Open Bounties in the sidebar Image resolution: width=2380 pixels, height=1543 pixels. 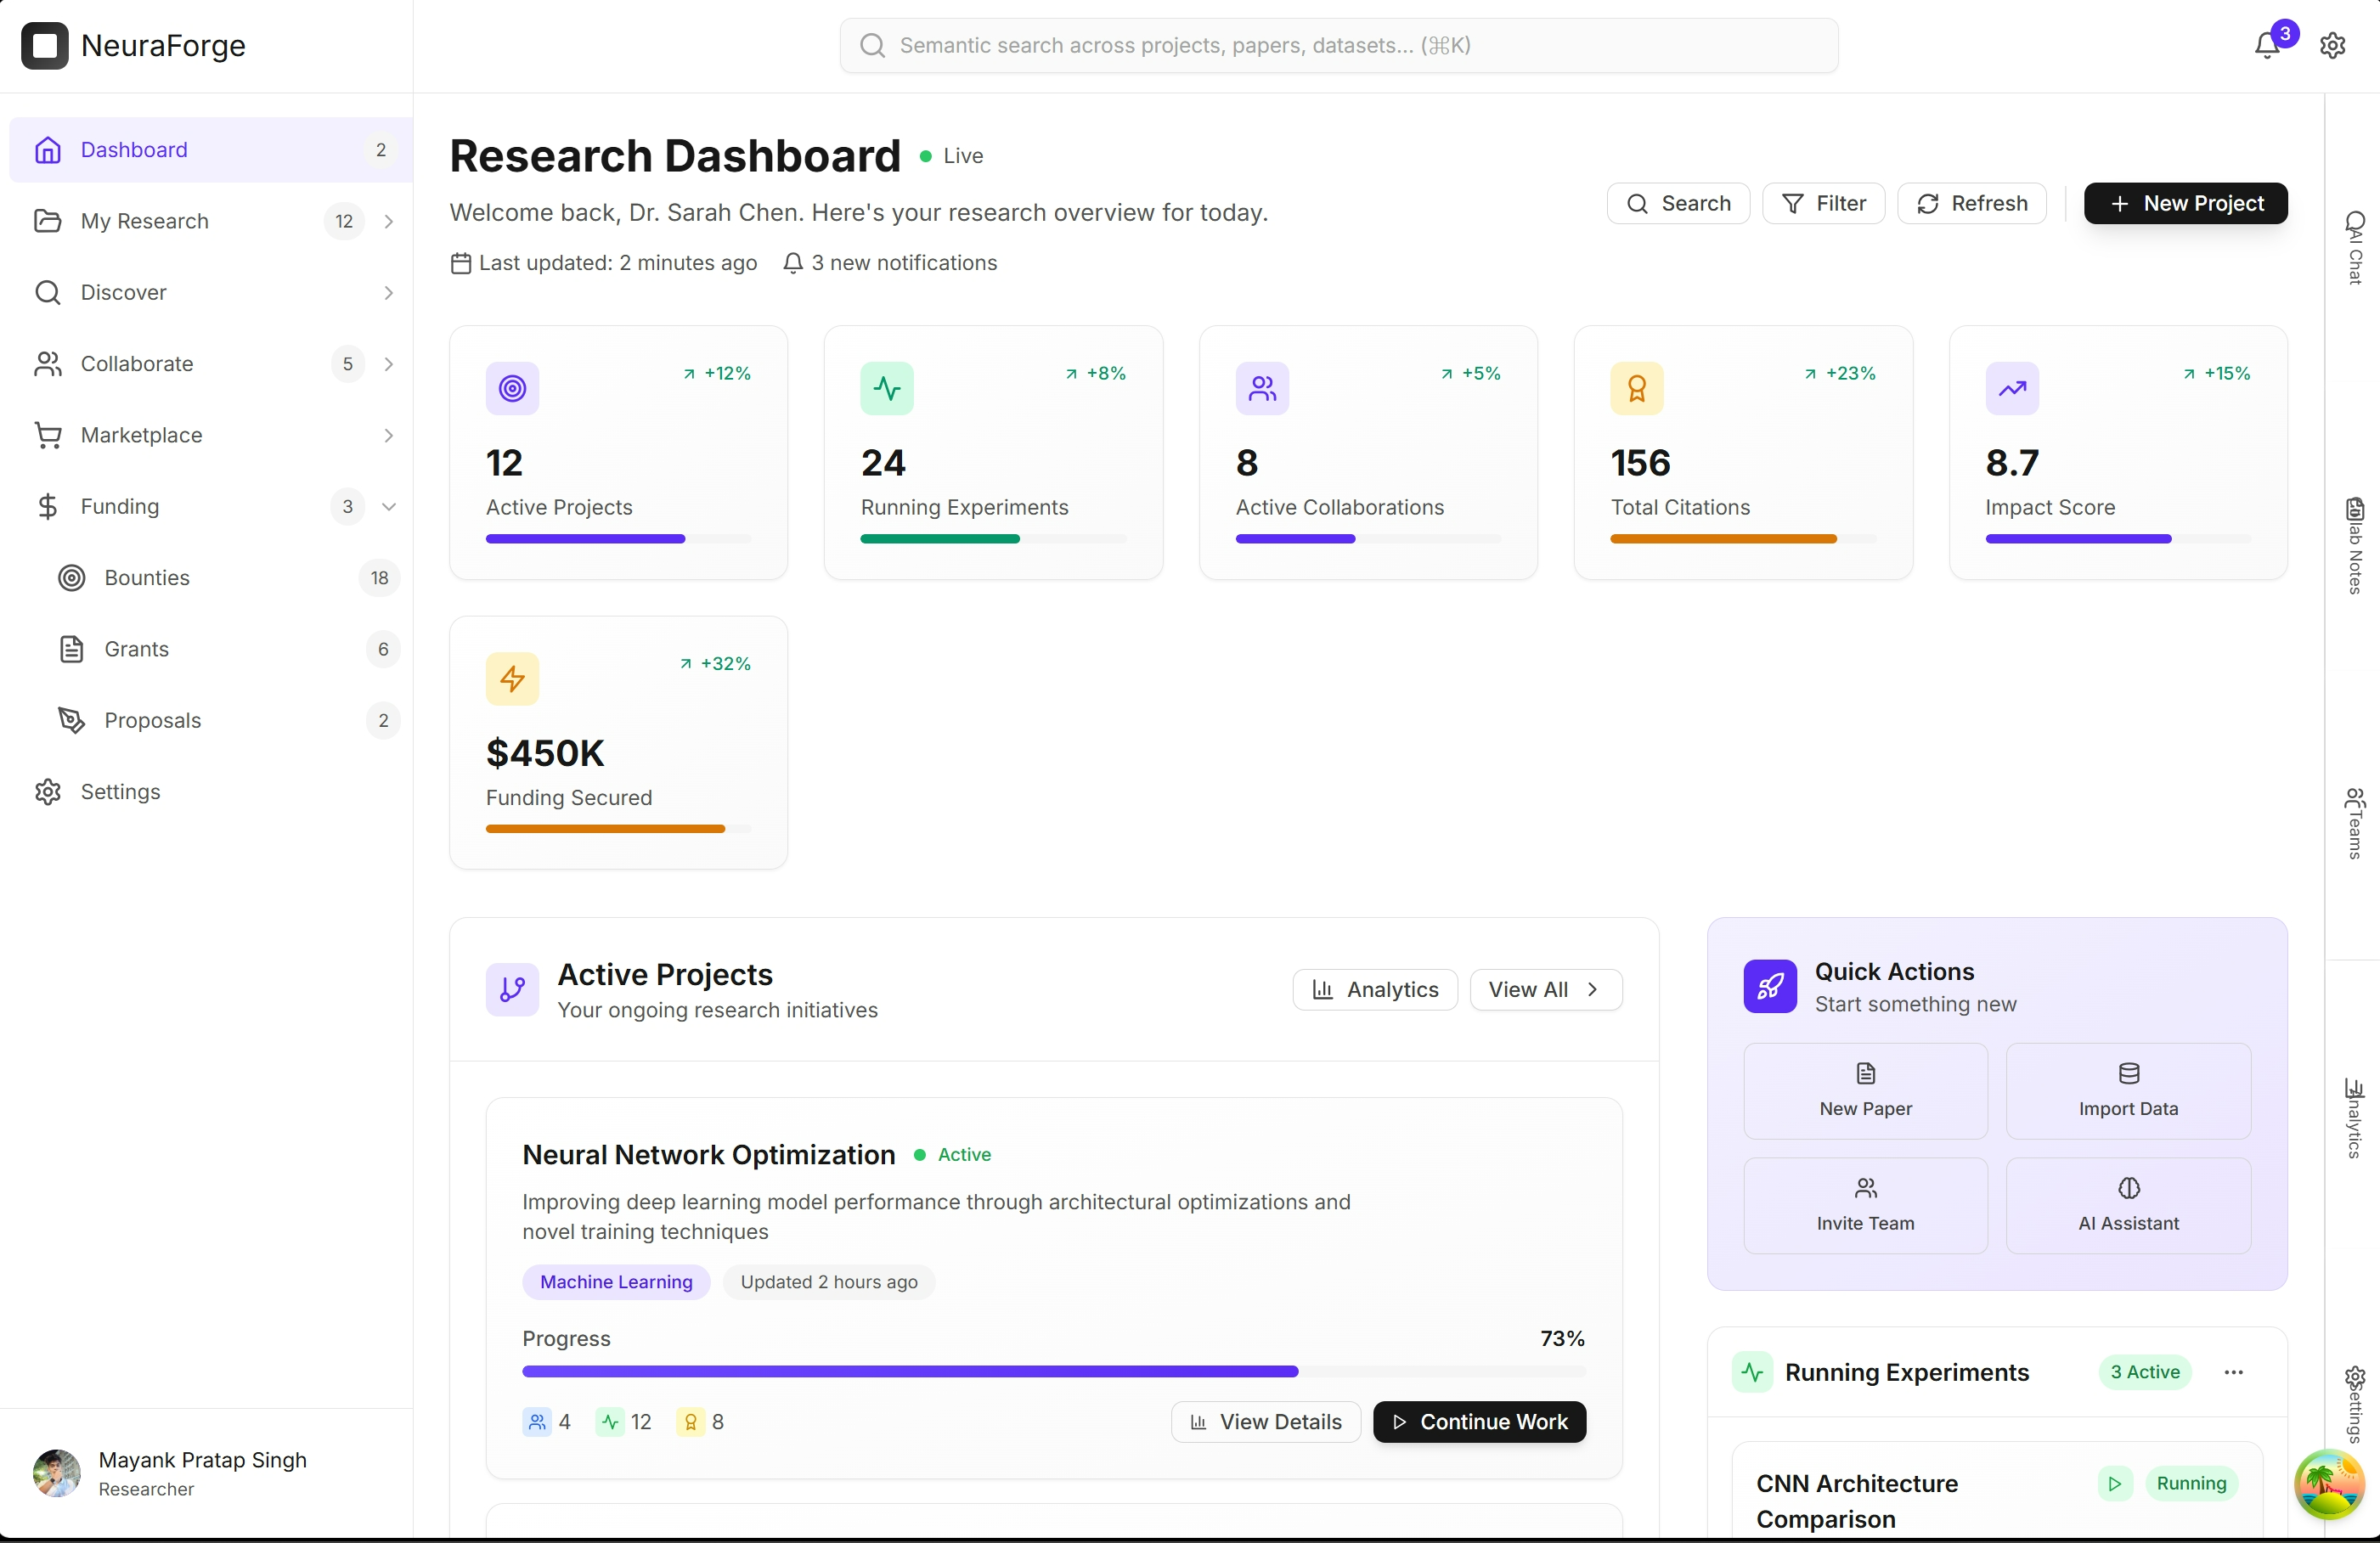147,578
